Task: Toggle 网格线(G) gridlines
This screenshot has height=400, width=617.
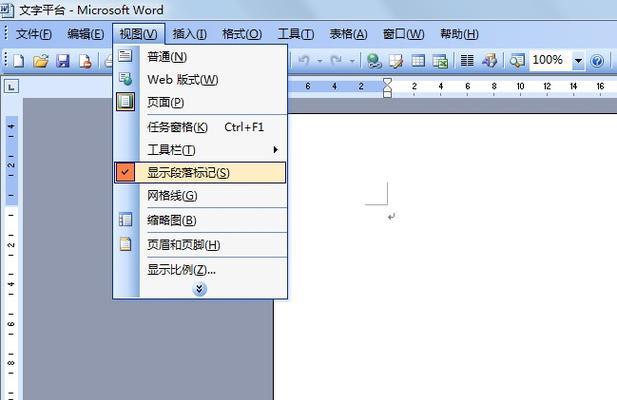Action: click(x=200, y=195)
